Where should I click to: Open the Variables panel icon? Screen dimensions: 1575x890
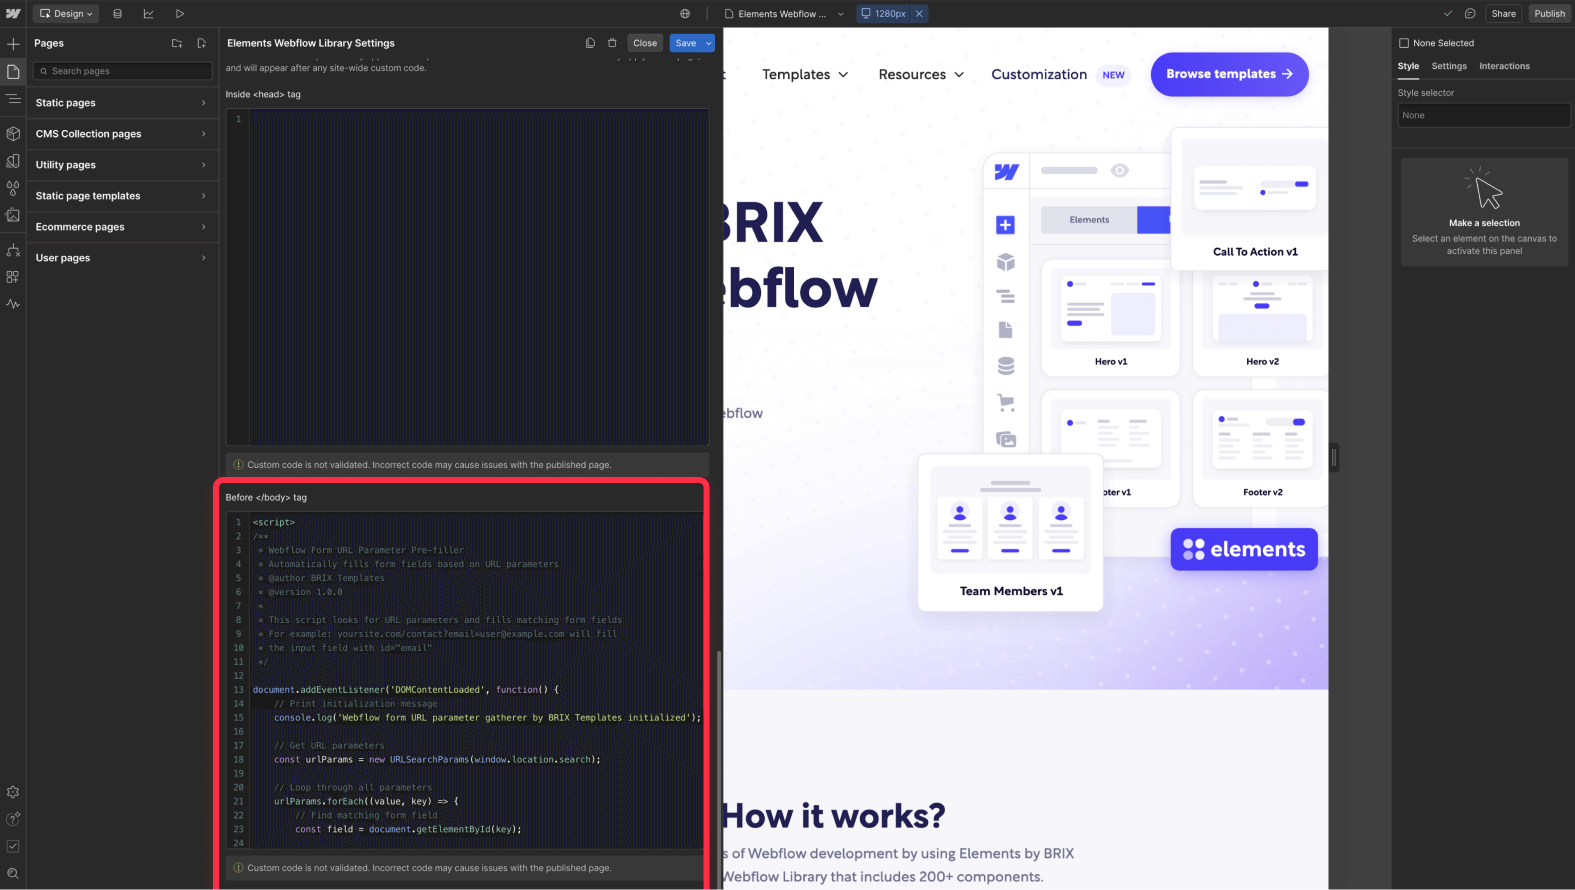pos(13,160)
